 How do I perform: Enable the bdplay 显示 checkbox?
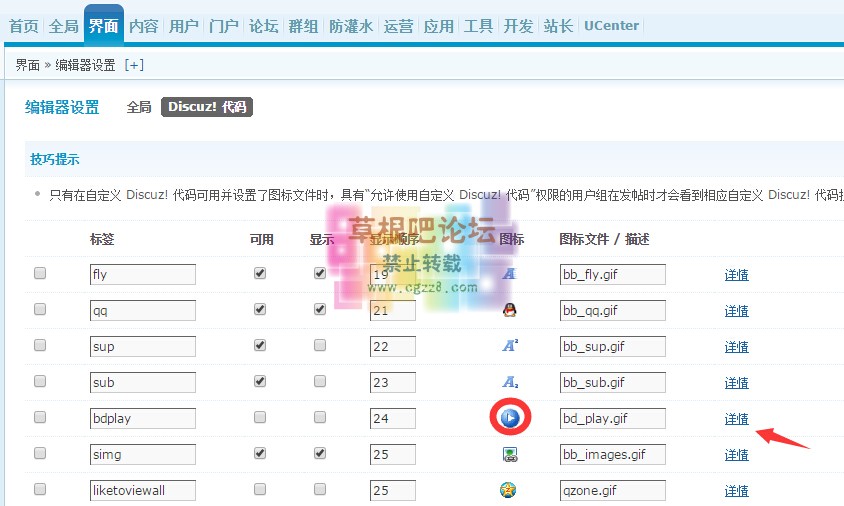pos(320,417)
